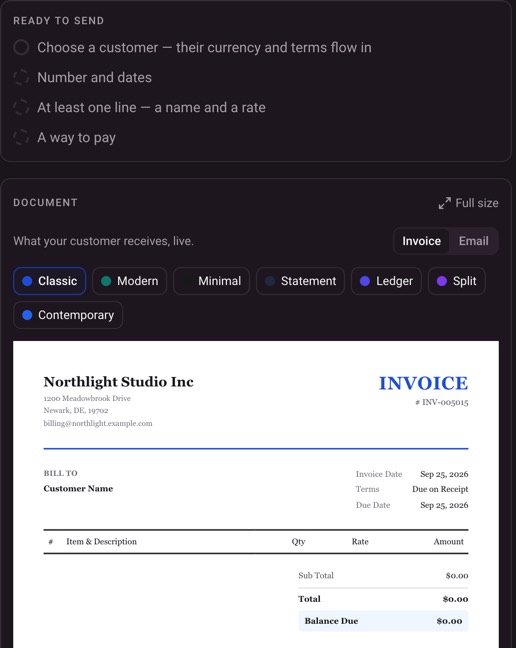Click the Item & Description column header
This screenshot has height=648, width=516.
(101, 541)
